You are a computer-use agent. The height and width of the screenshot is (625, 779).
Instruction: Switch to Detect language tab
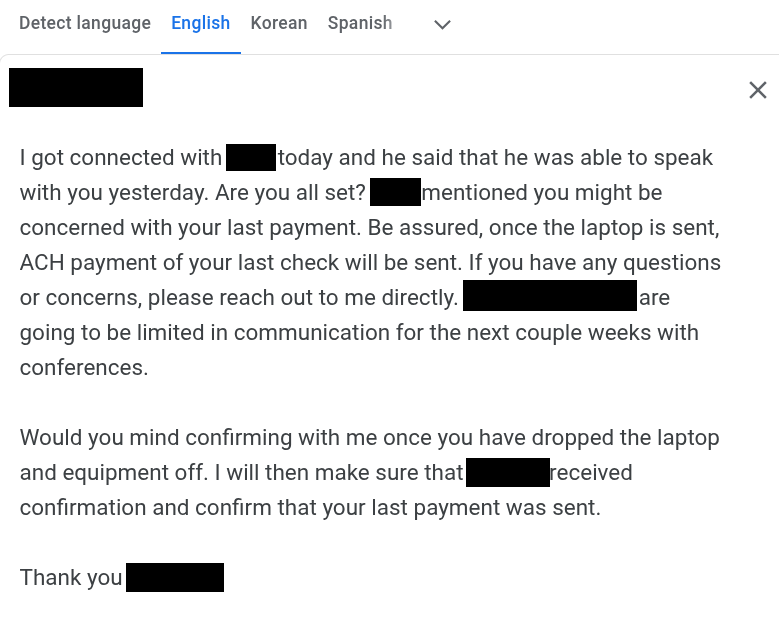tap(85, 23)
